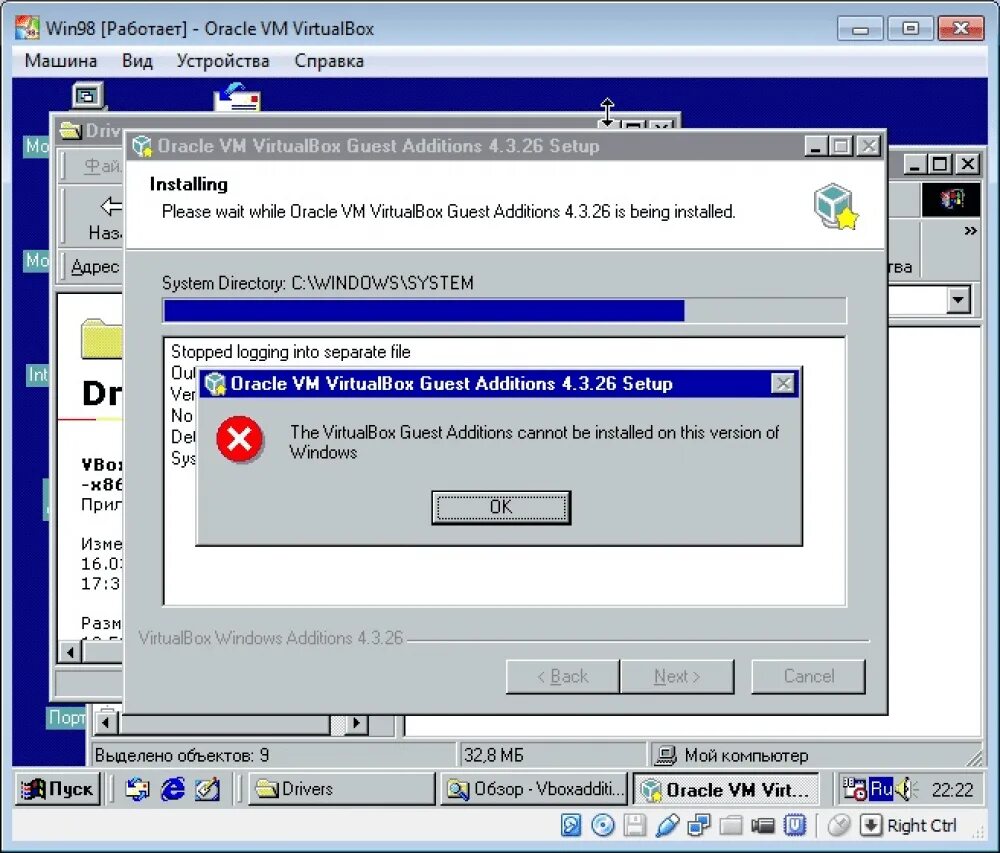Click the Next button in installer
Screen dimensions: 1000x853
coord(677,676)
